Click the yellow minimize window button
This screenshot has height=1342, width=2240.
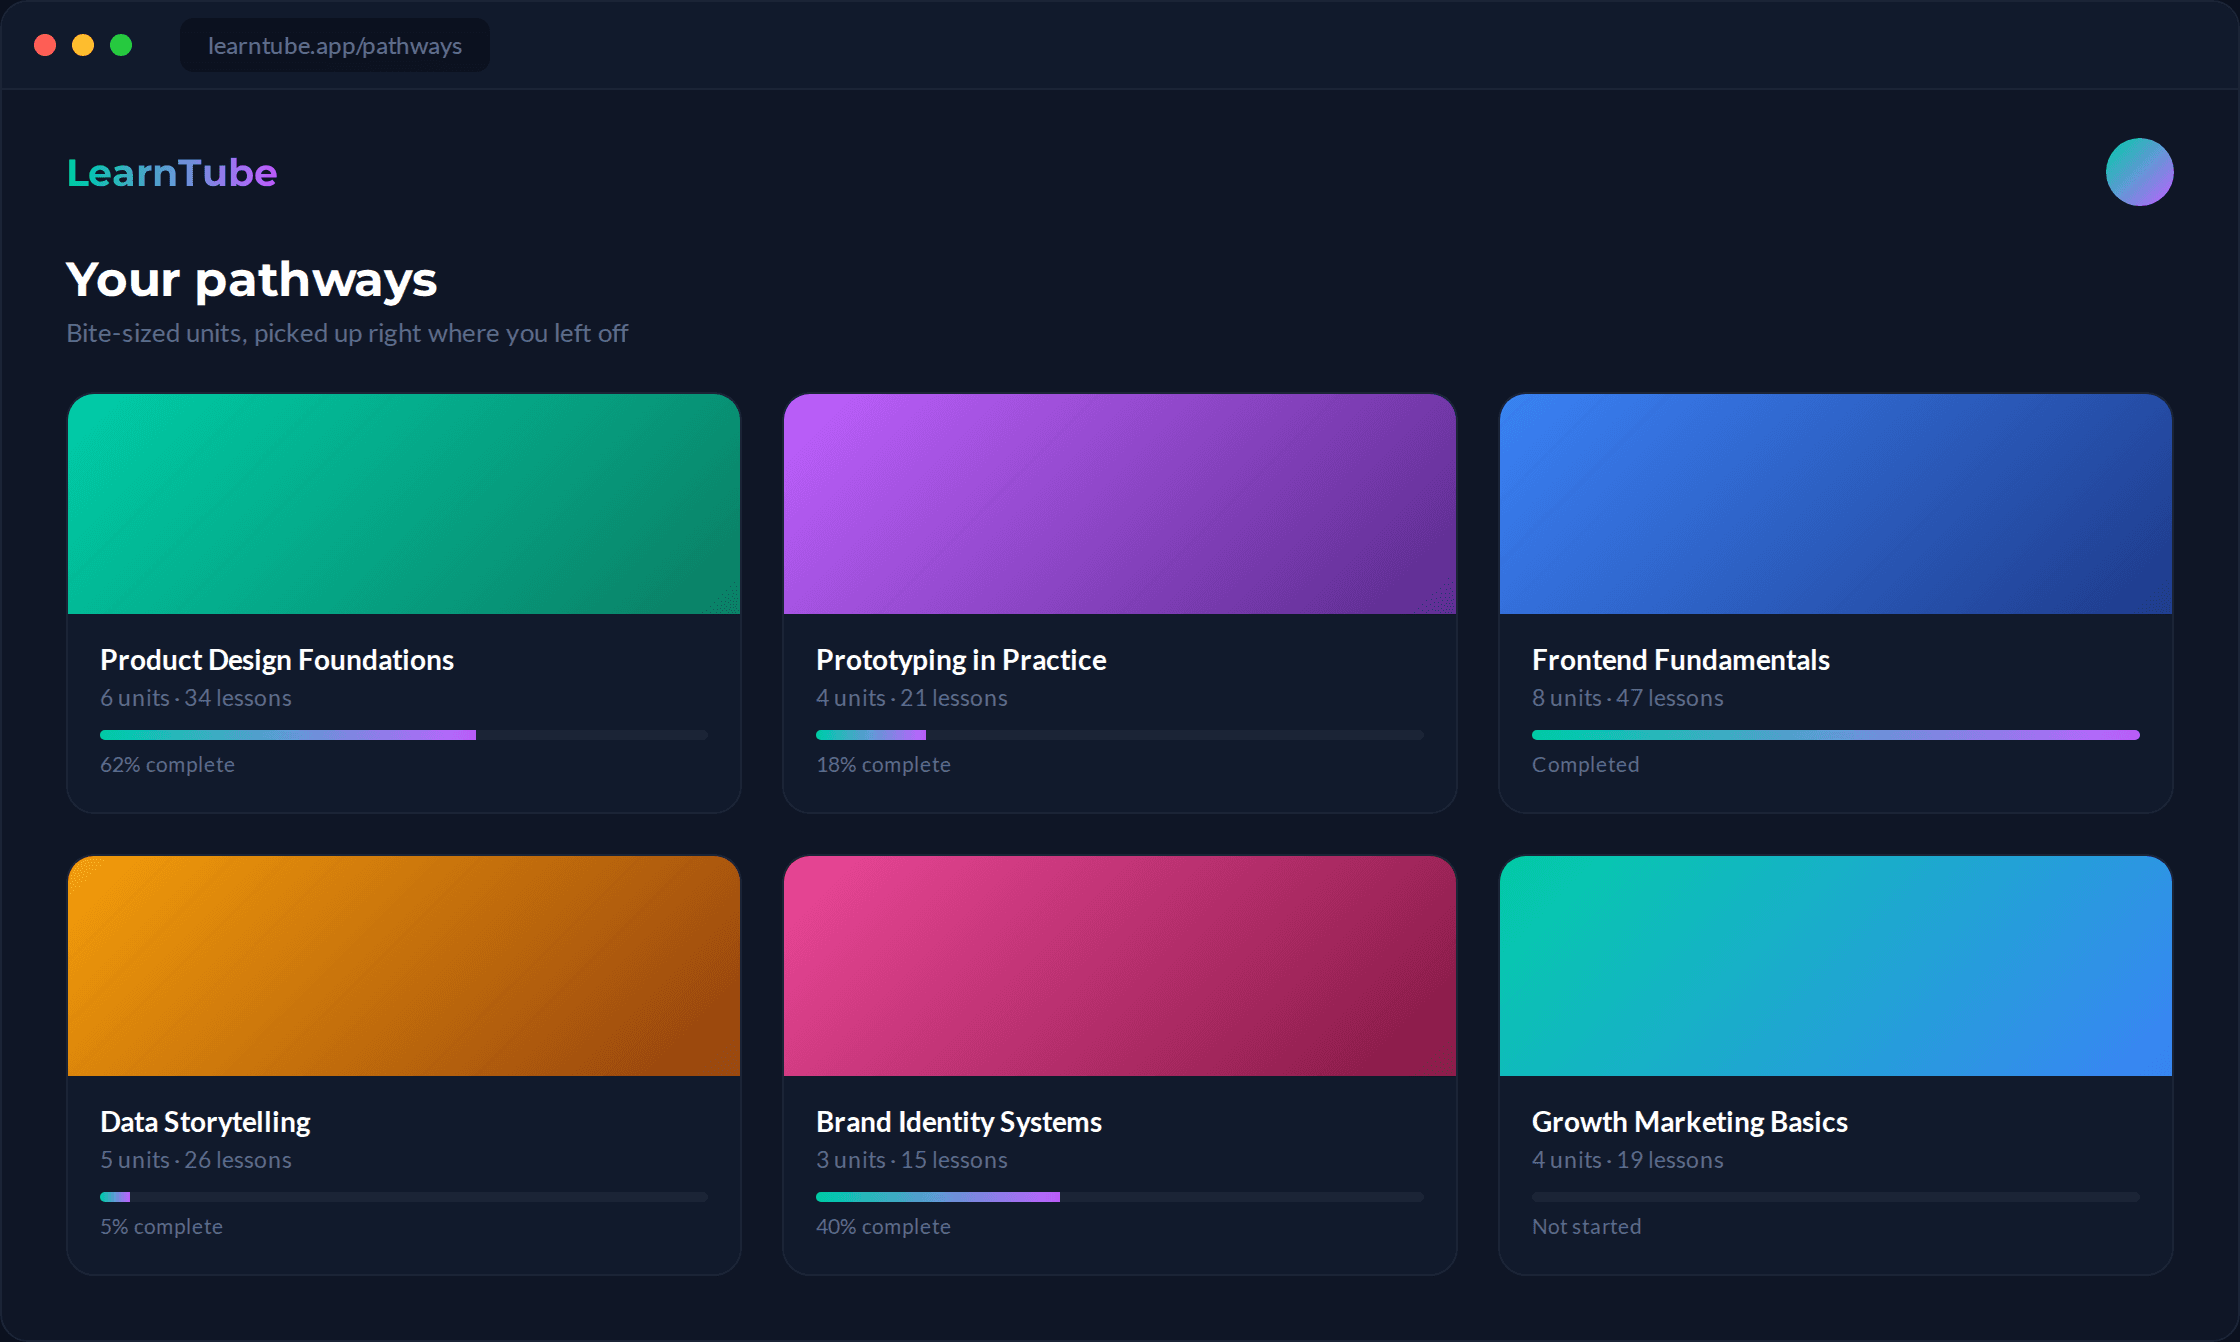[83, 45]
